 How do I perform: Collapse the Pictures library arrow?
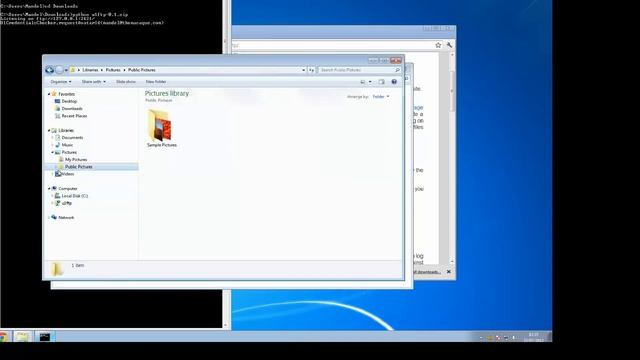point(53,152)
